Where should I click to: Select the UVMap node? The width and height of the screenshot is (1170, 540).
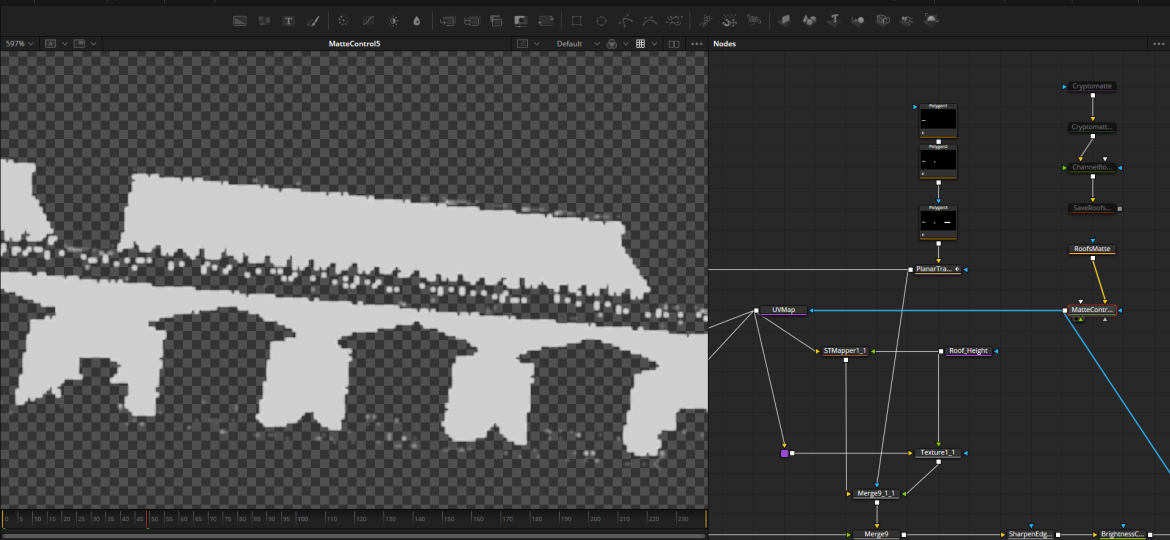[783, 310]
